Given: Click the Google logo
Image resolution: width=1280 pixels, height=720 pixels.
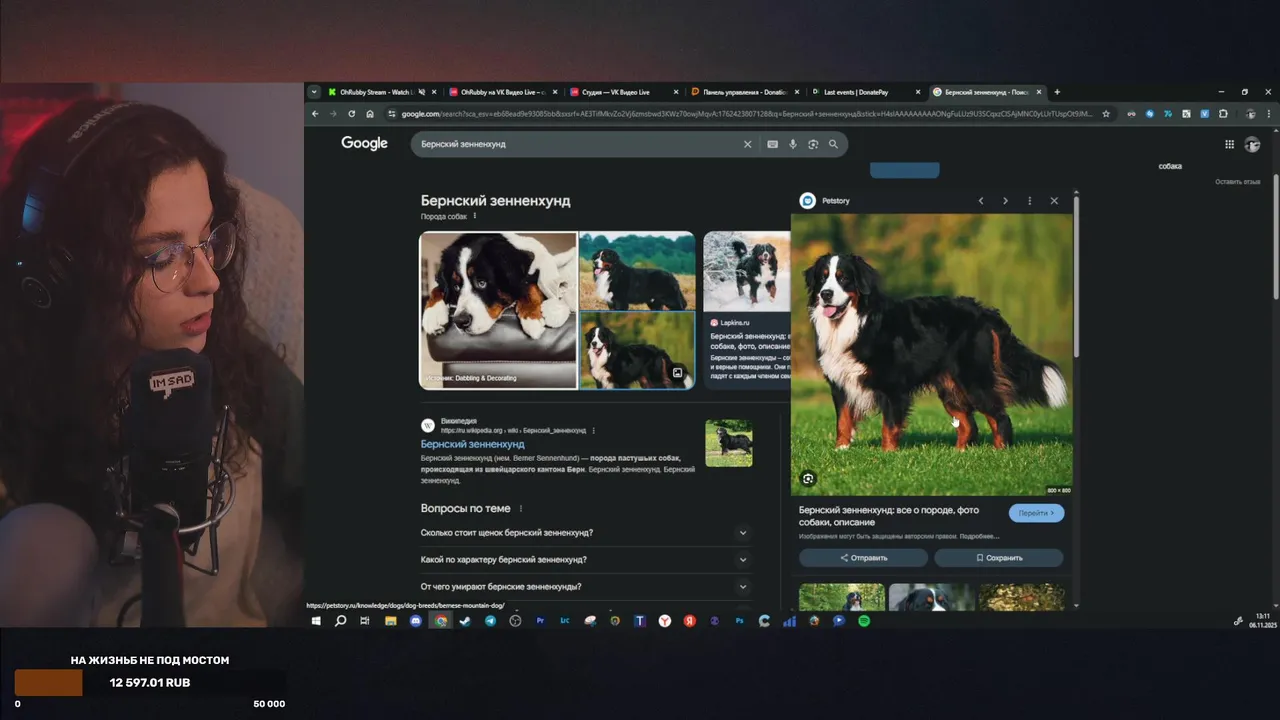Looking at the screenshot, I should click(364, 144).
